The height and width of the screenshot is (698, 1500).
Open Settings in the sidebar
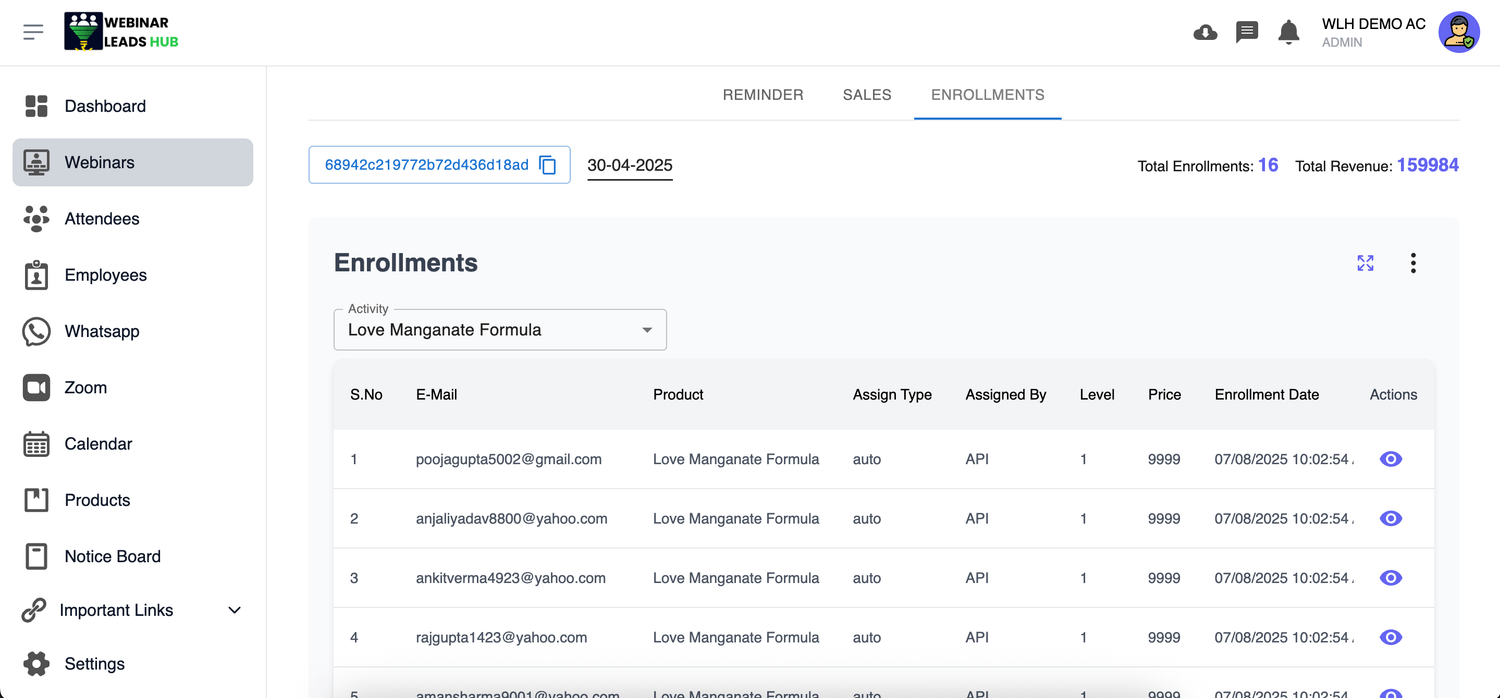tap(95, 664)
